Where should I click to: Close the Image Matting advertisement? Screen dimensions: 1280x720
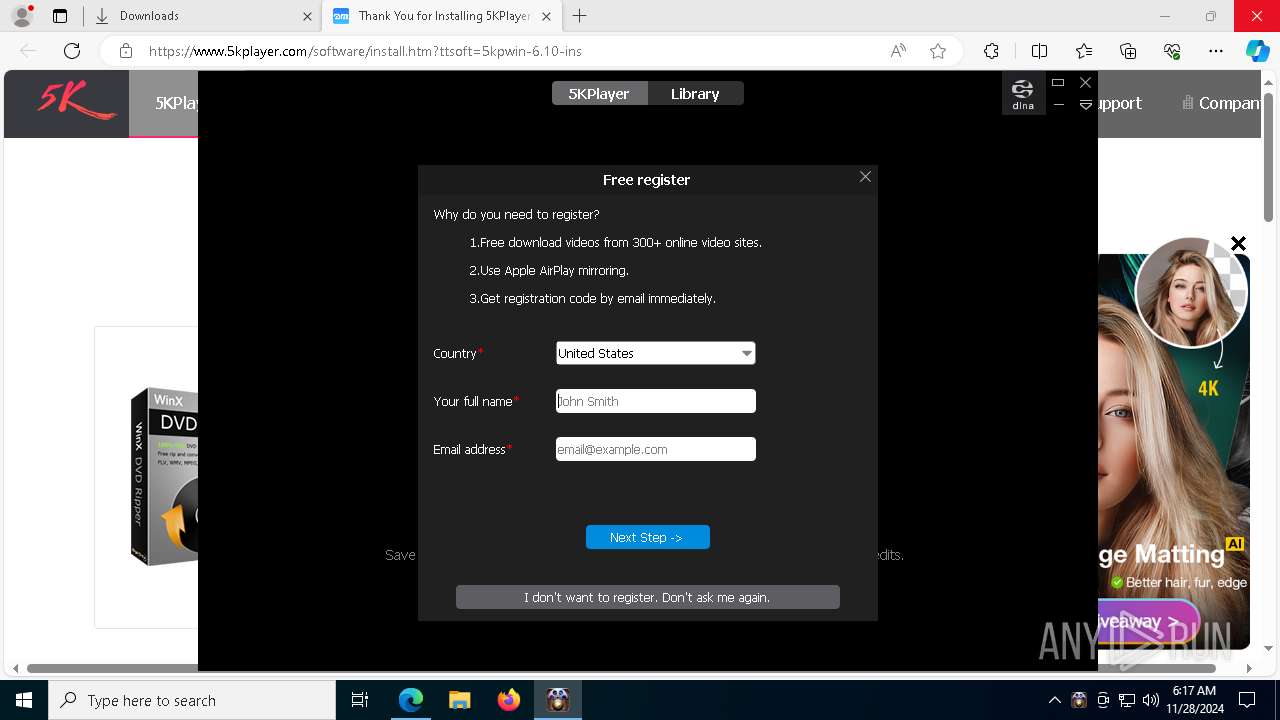[x=1238, y=243]
